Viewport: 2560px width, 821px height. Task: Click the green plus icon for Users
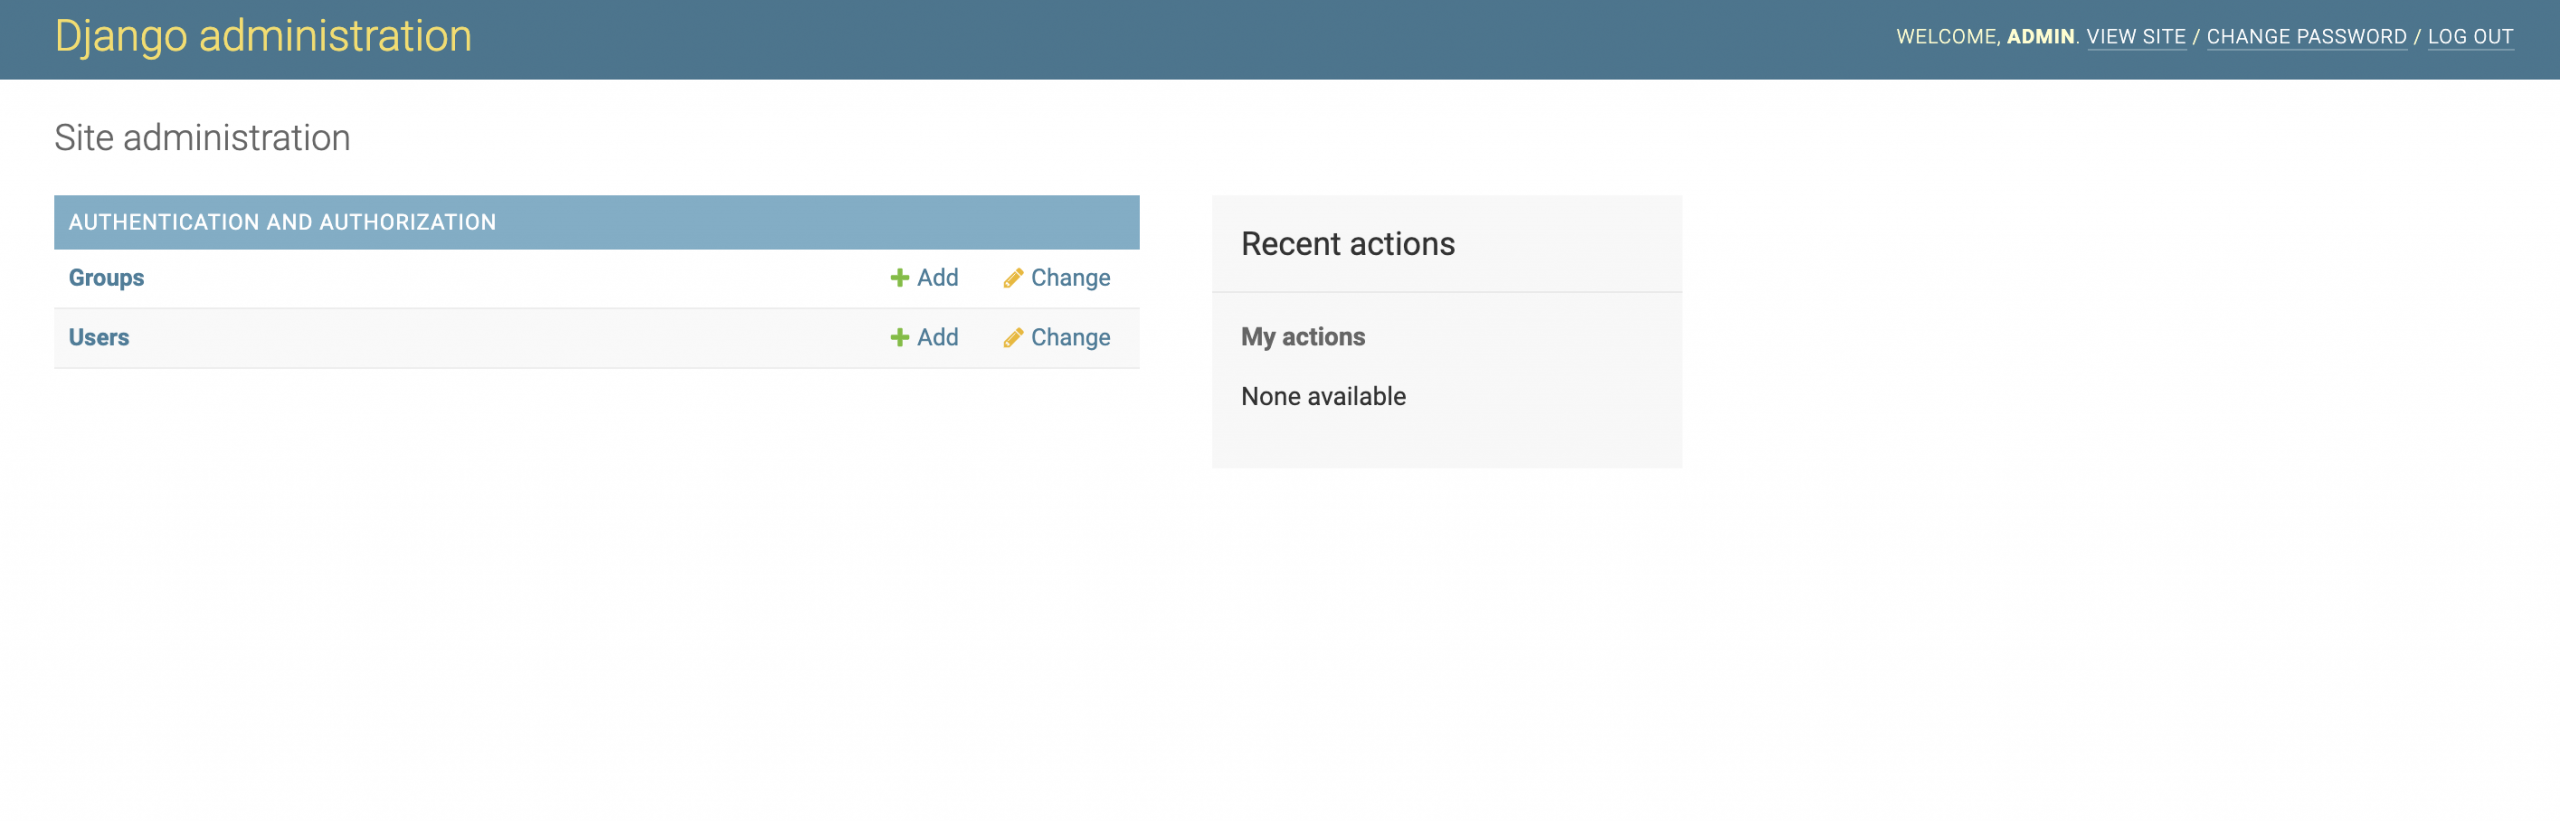click(x=899, y=338)
